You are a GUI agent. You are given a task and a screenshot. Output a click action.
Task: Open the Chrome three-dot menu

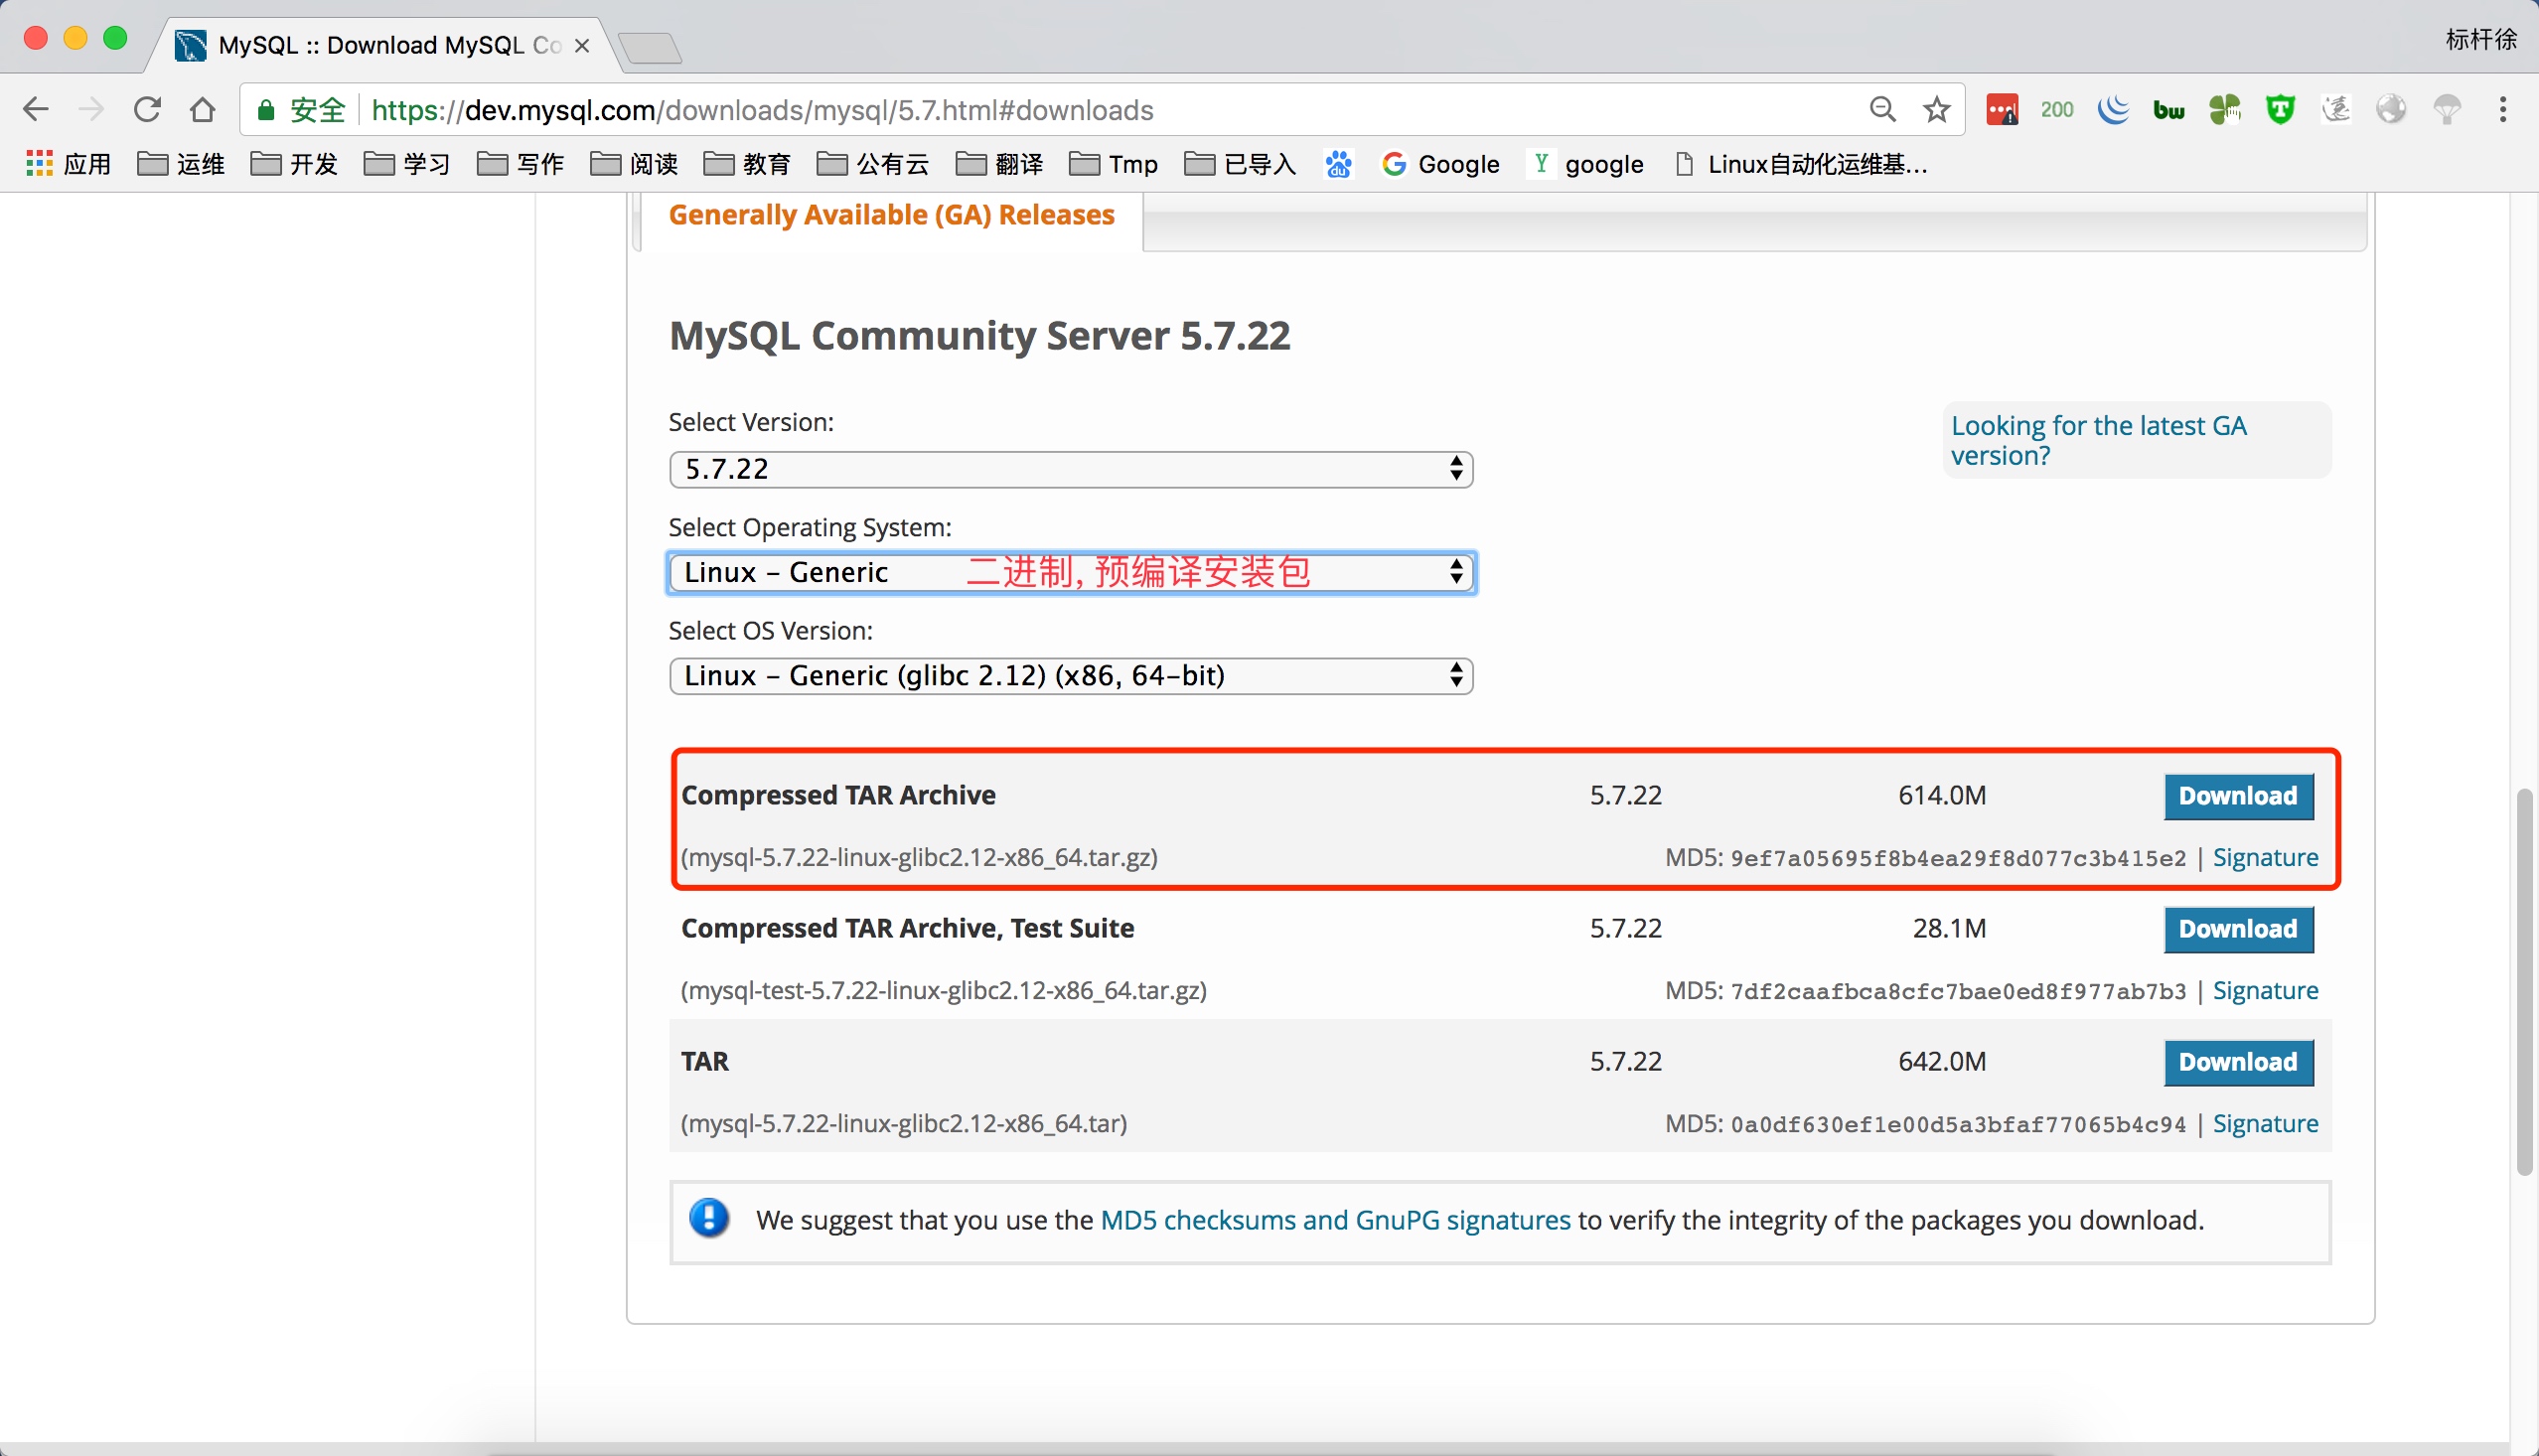2503,109
